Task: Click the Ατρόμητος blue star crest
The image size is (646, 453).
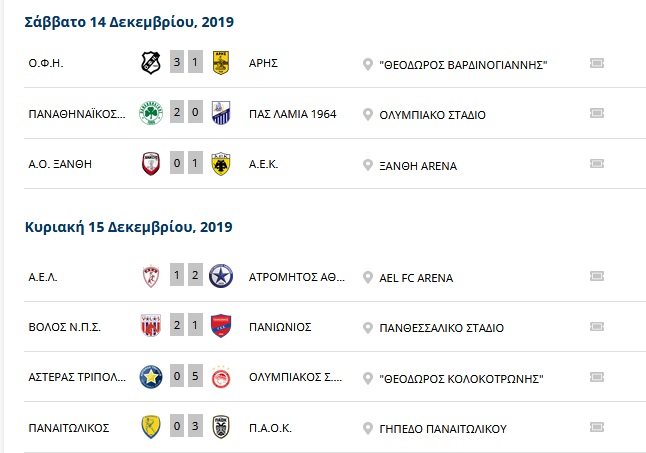Action: pos(221,276)
